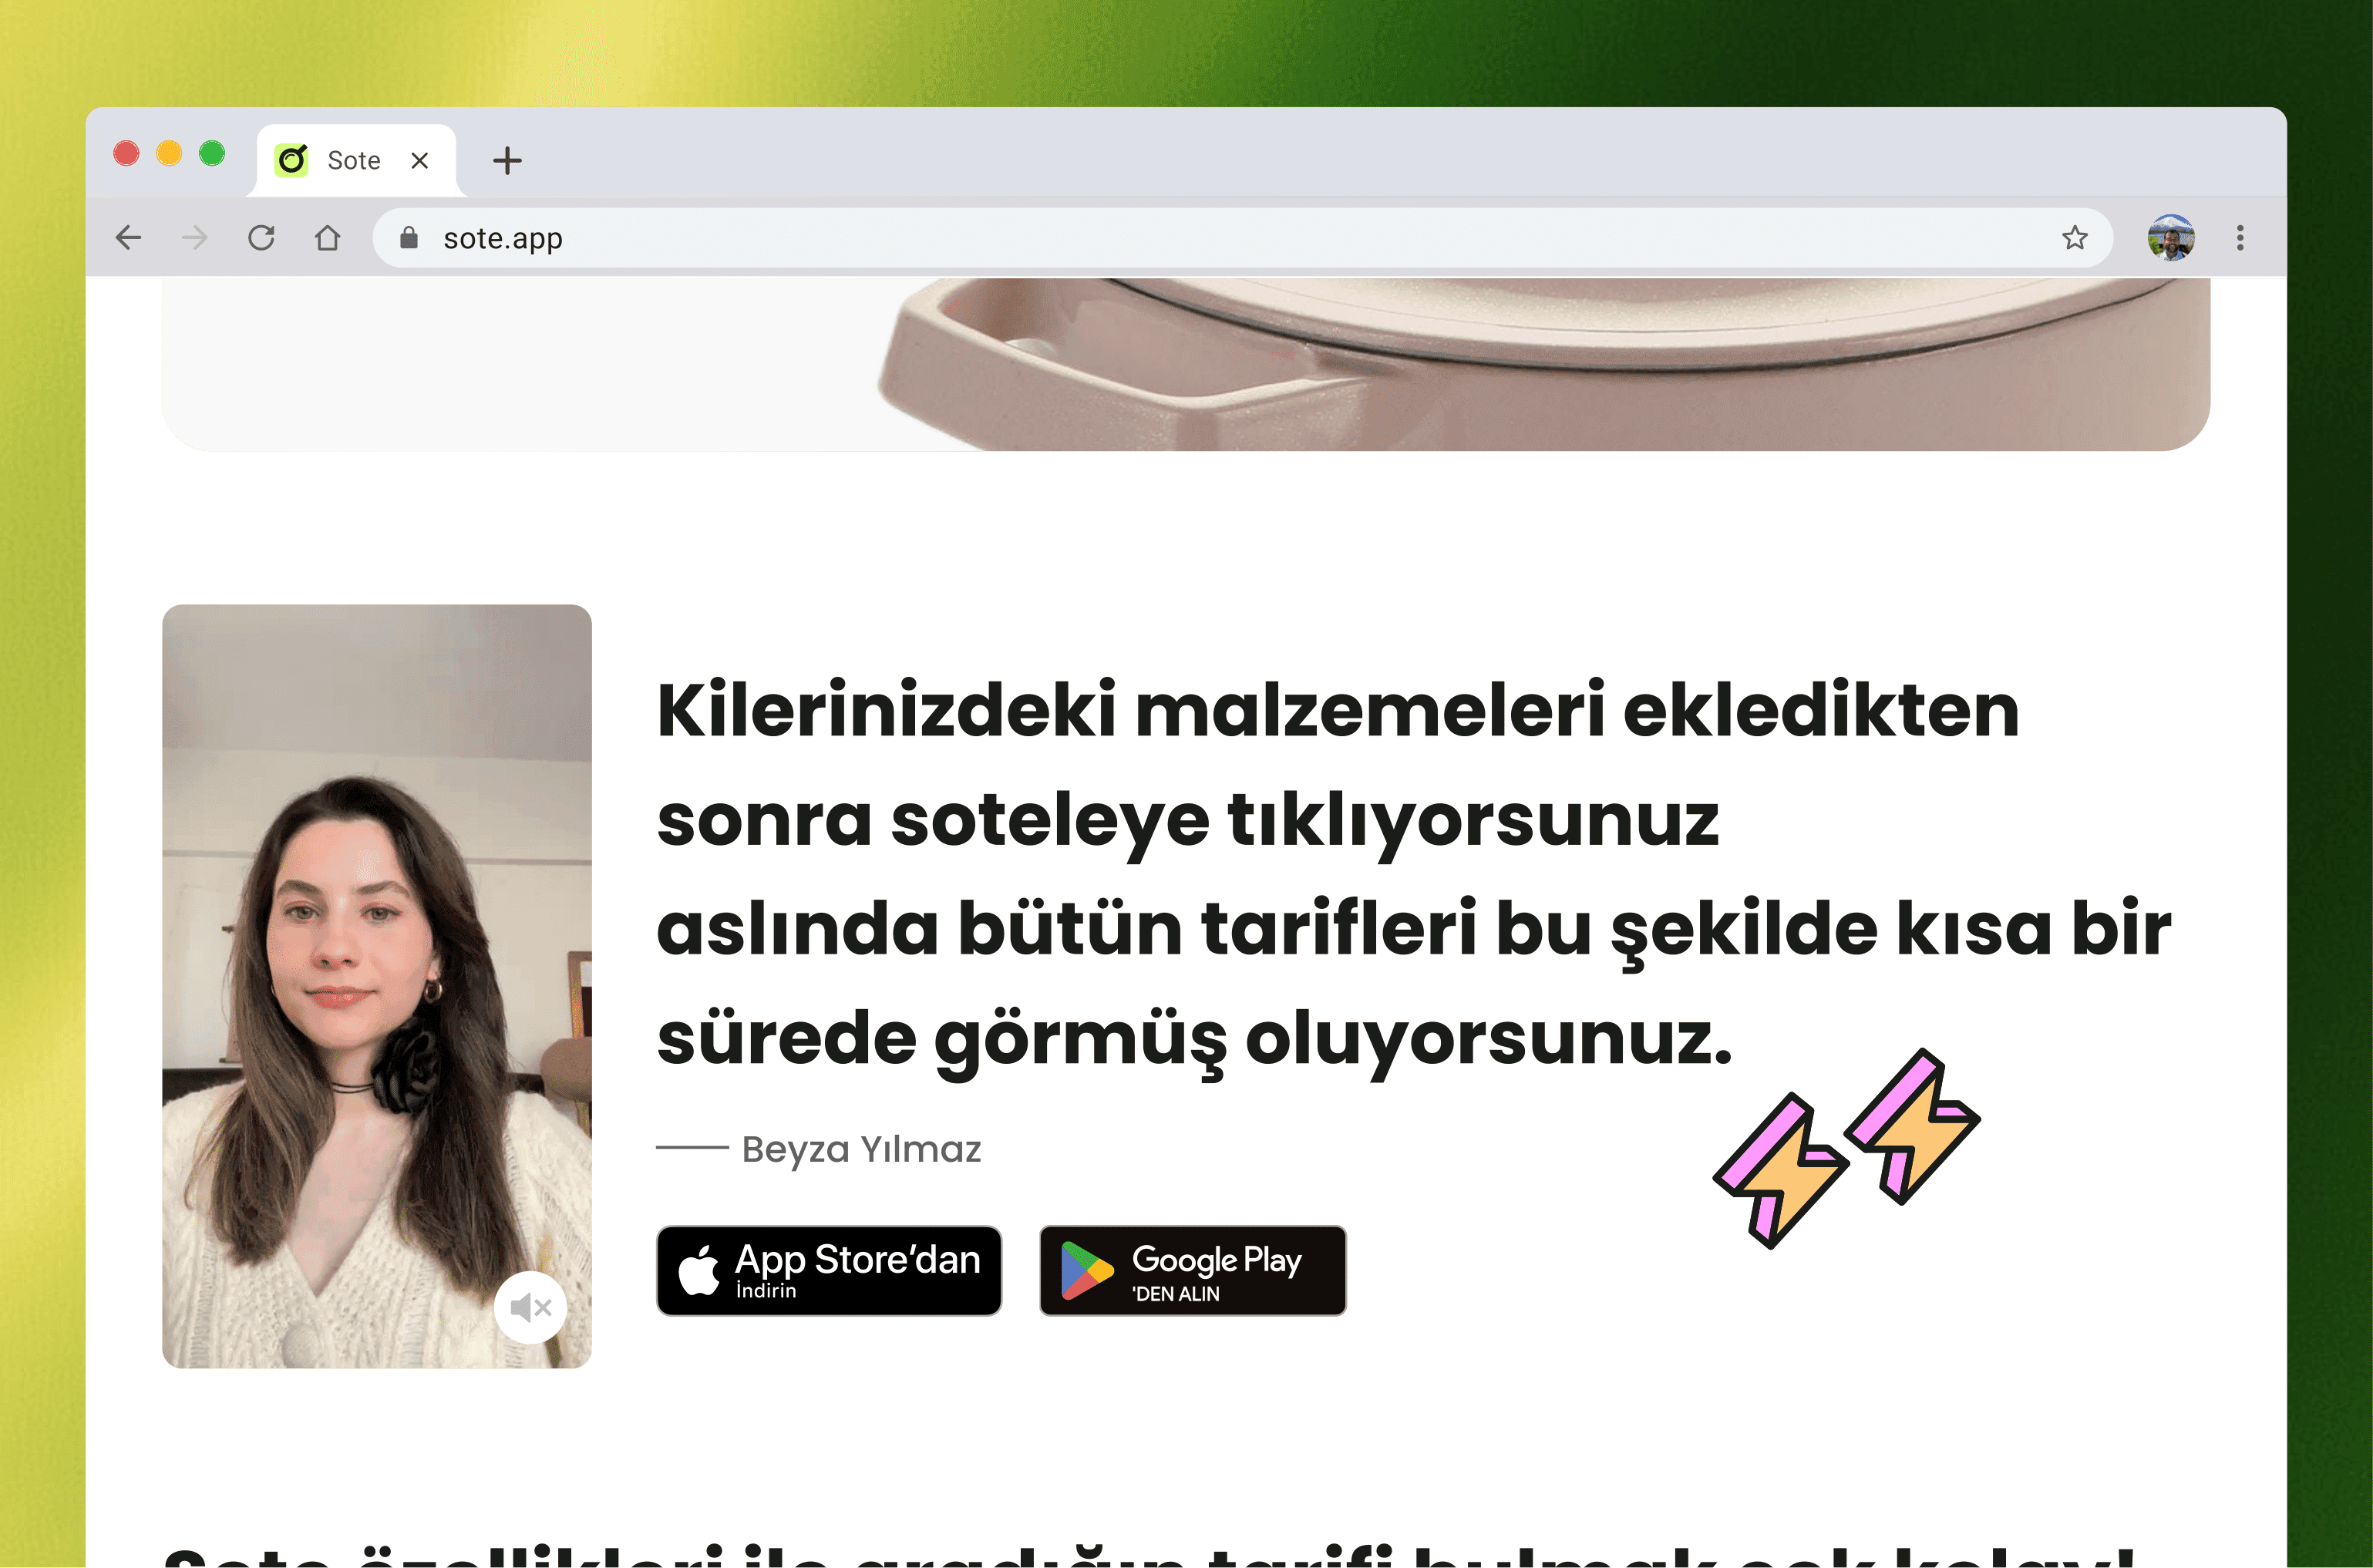Maximize window using the green button
The height and width of the screenshot is (1568, 2373).
click(x=212, y=153)
